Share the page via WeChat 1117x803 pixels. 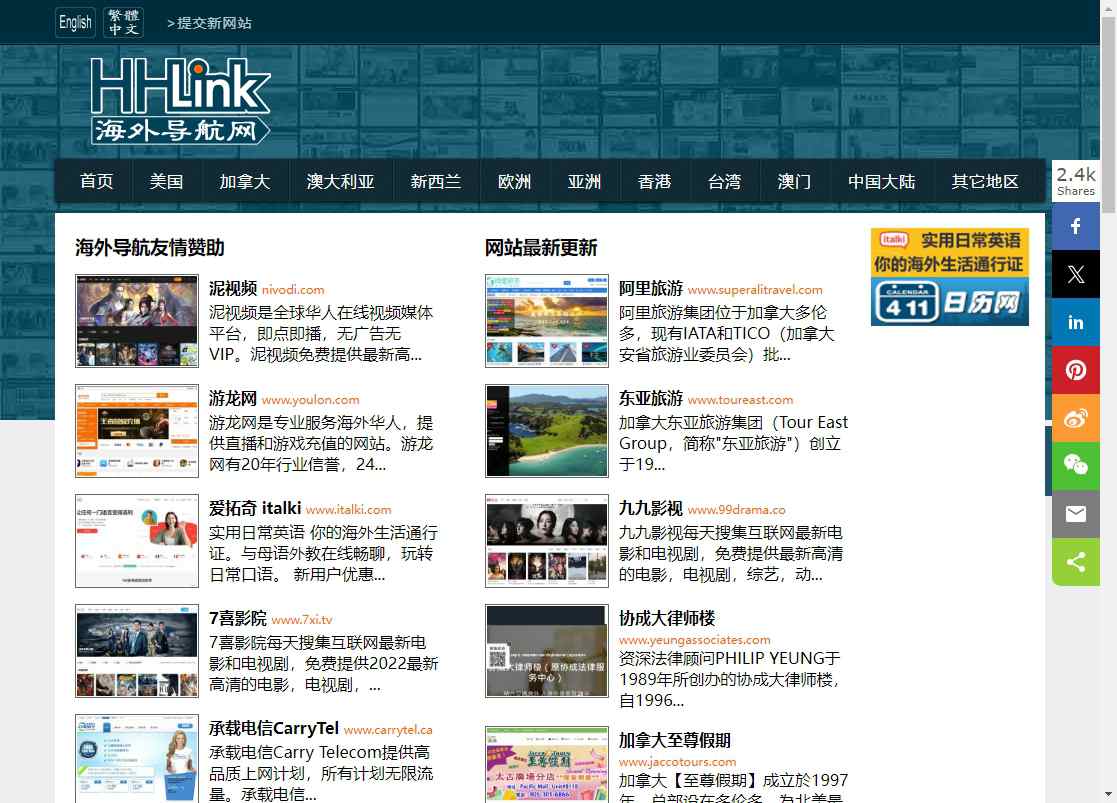(1076, 466)
